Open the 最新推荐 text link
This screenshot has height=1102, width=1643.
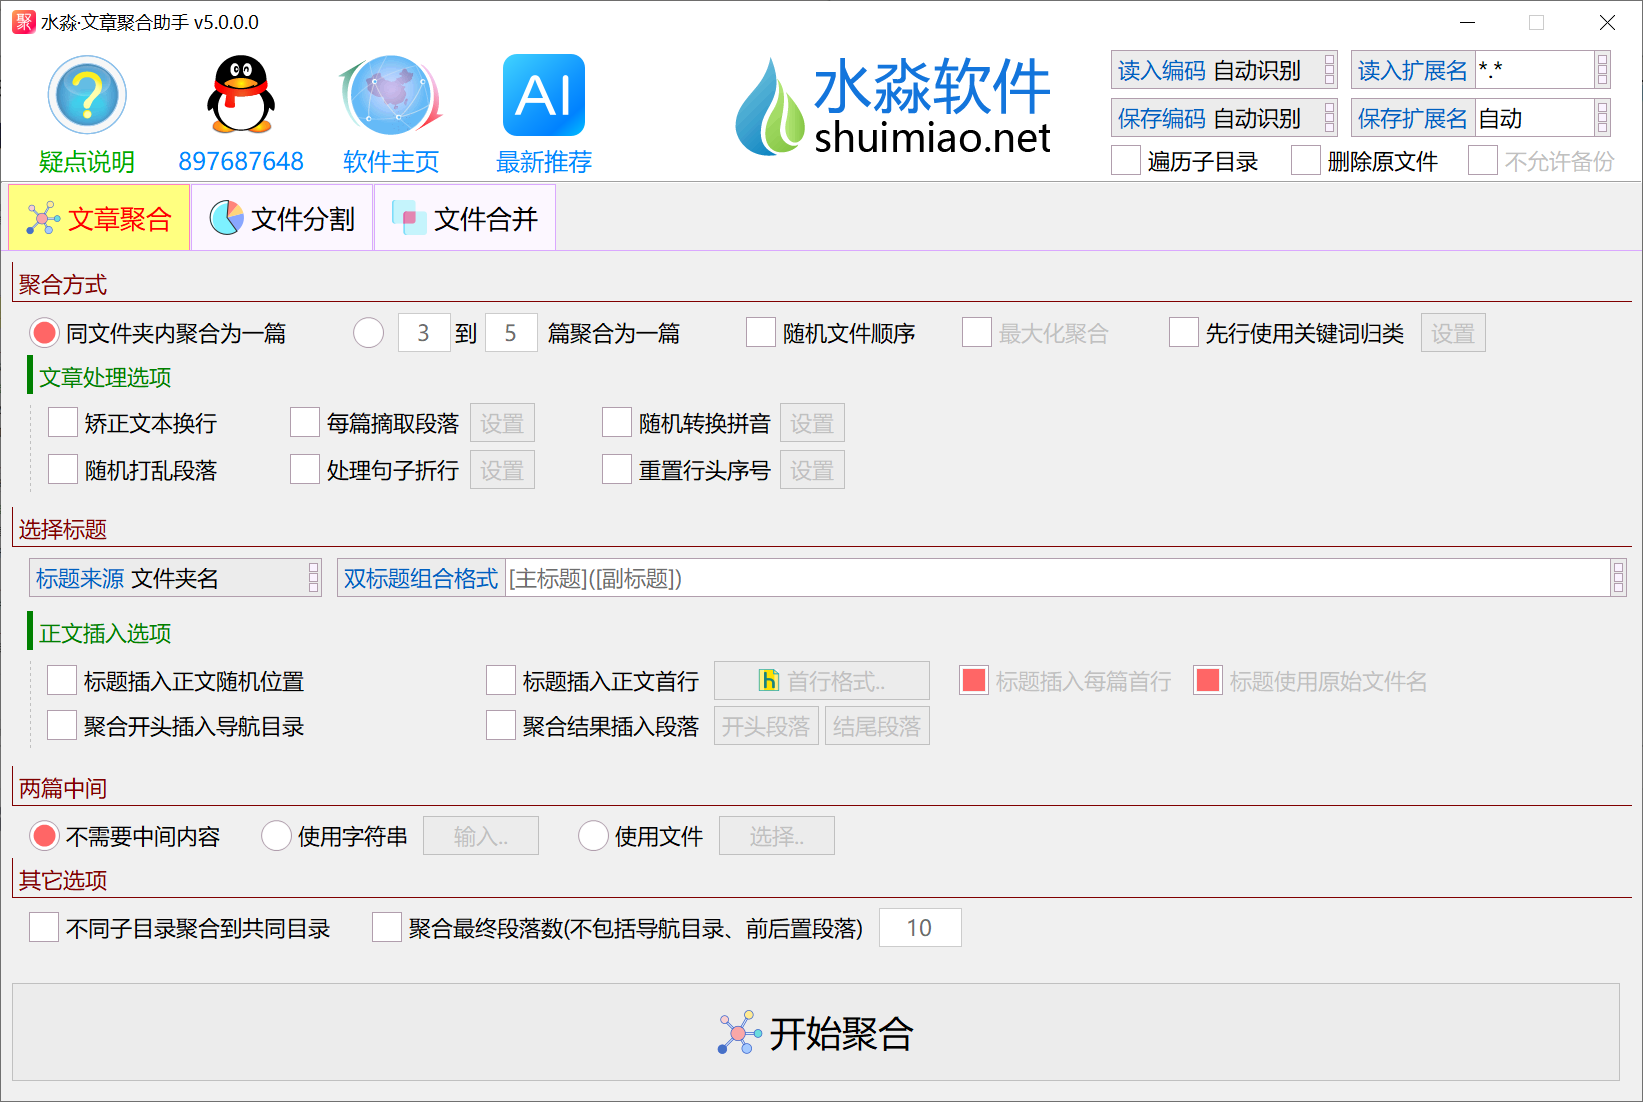pos(544,162)
